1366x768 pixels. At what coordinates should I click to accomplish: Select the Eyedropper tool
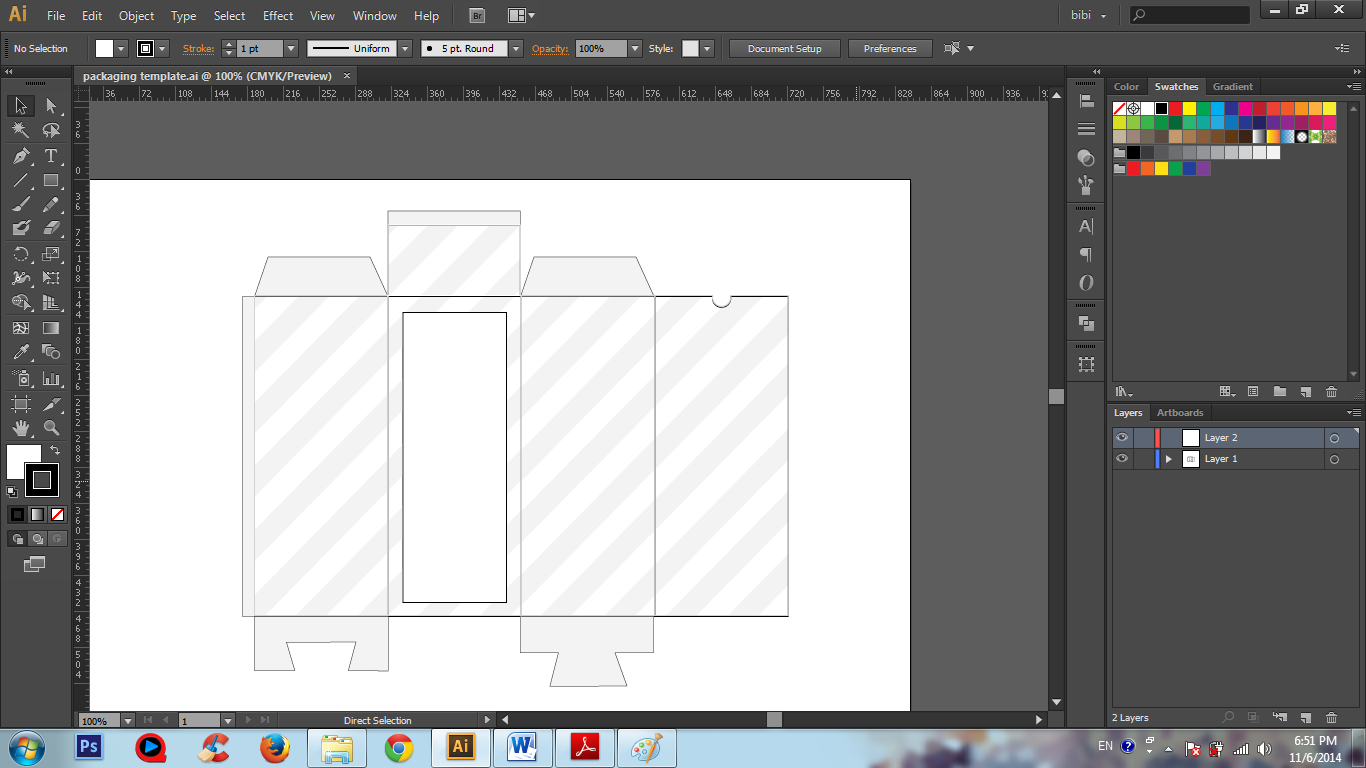point(21,352)
